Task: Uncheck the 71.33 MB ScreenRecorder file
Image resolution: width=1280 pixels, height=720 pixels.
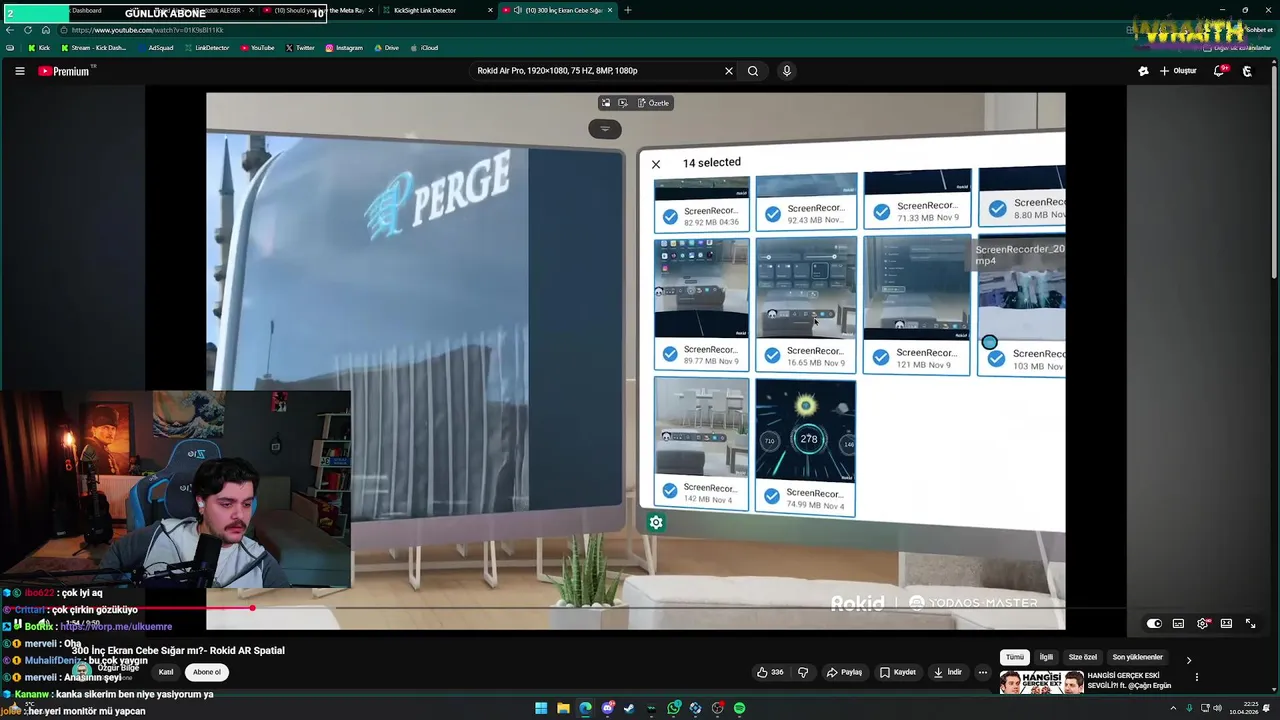Action: (x=881, y=212)
